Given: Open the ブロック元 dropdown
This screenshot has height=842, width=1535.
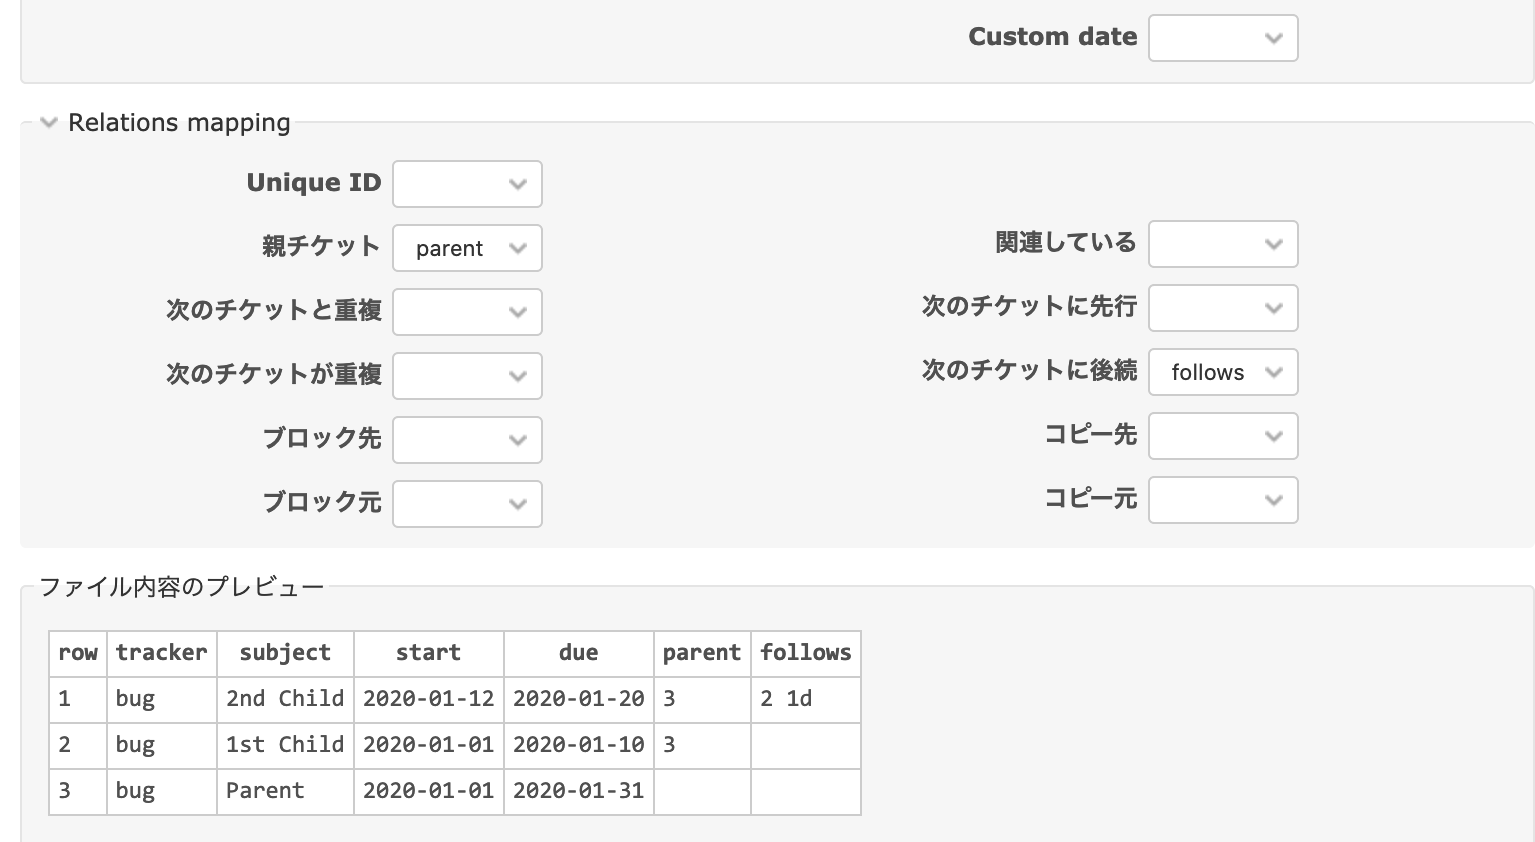Looking at the screenshot, I should click(x=467, y=504).
